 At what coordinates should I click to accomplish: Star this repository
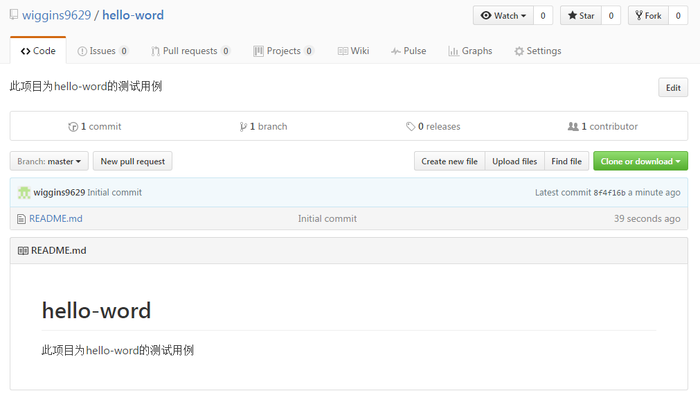coord(581,16)
